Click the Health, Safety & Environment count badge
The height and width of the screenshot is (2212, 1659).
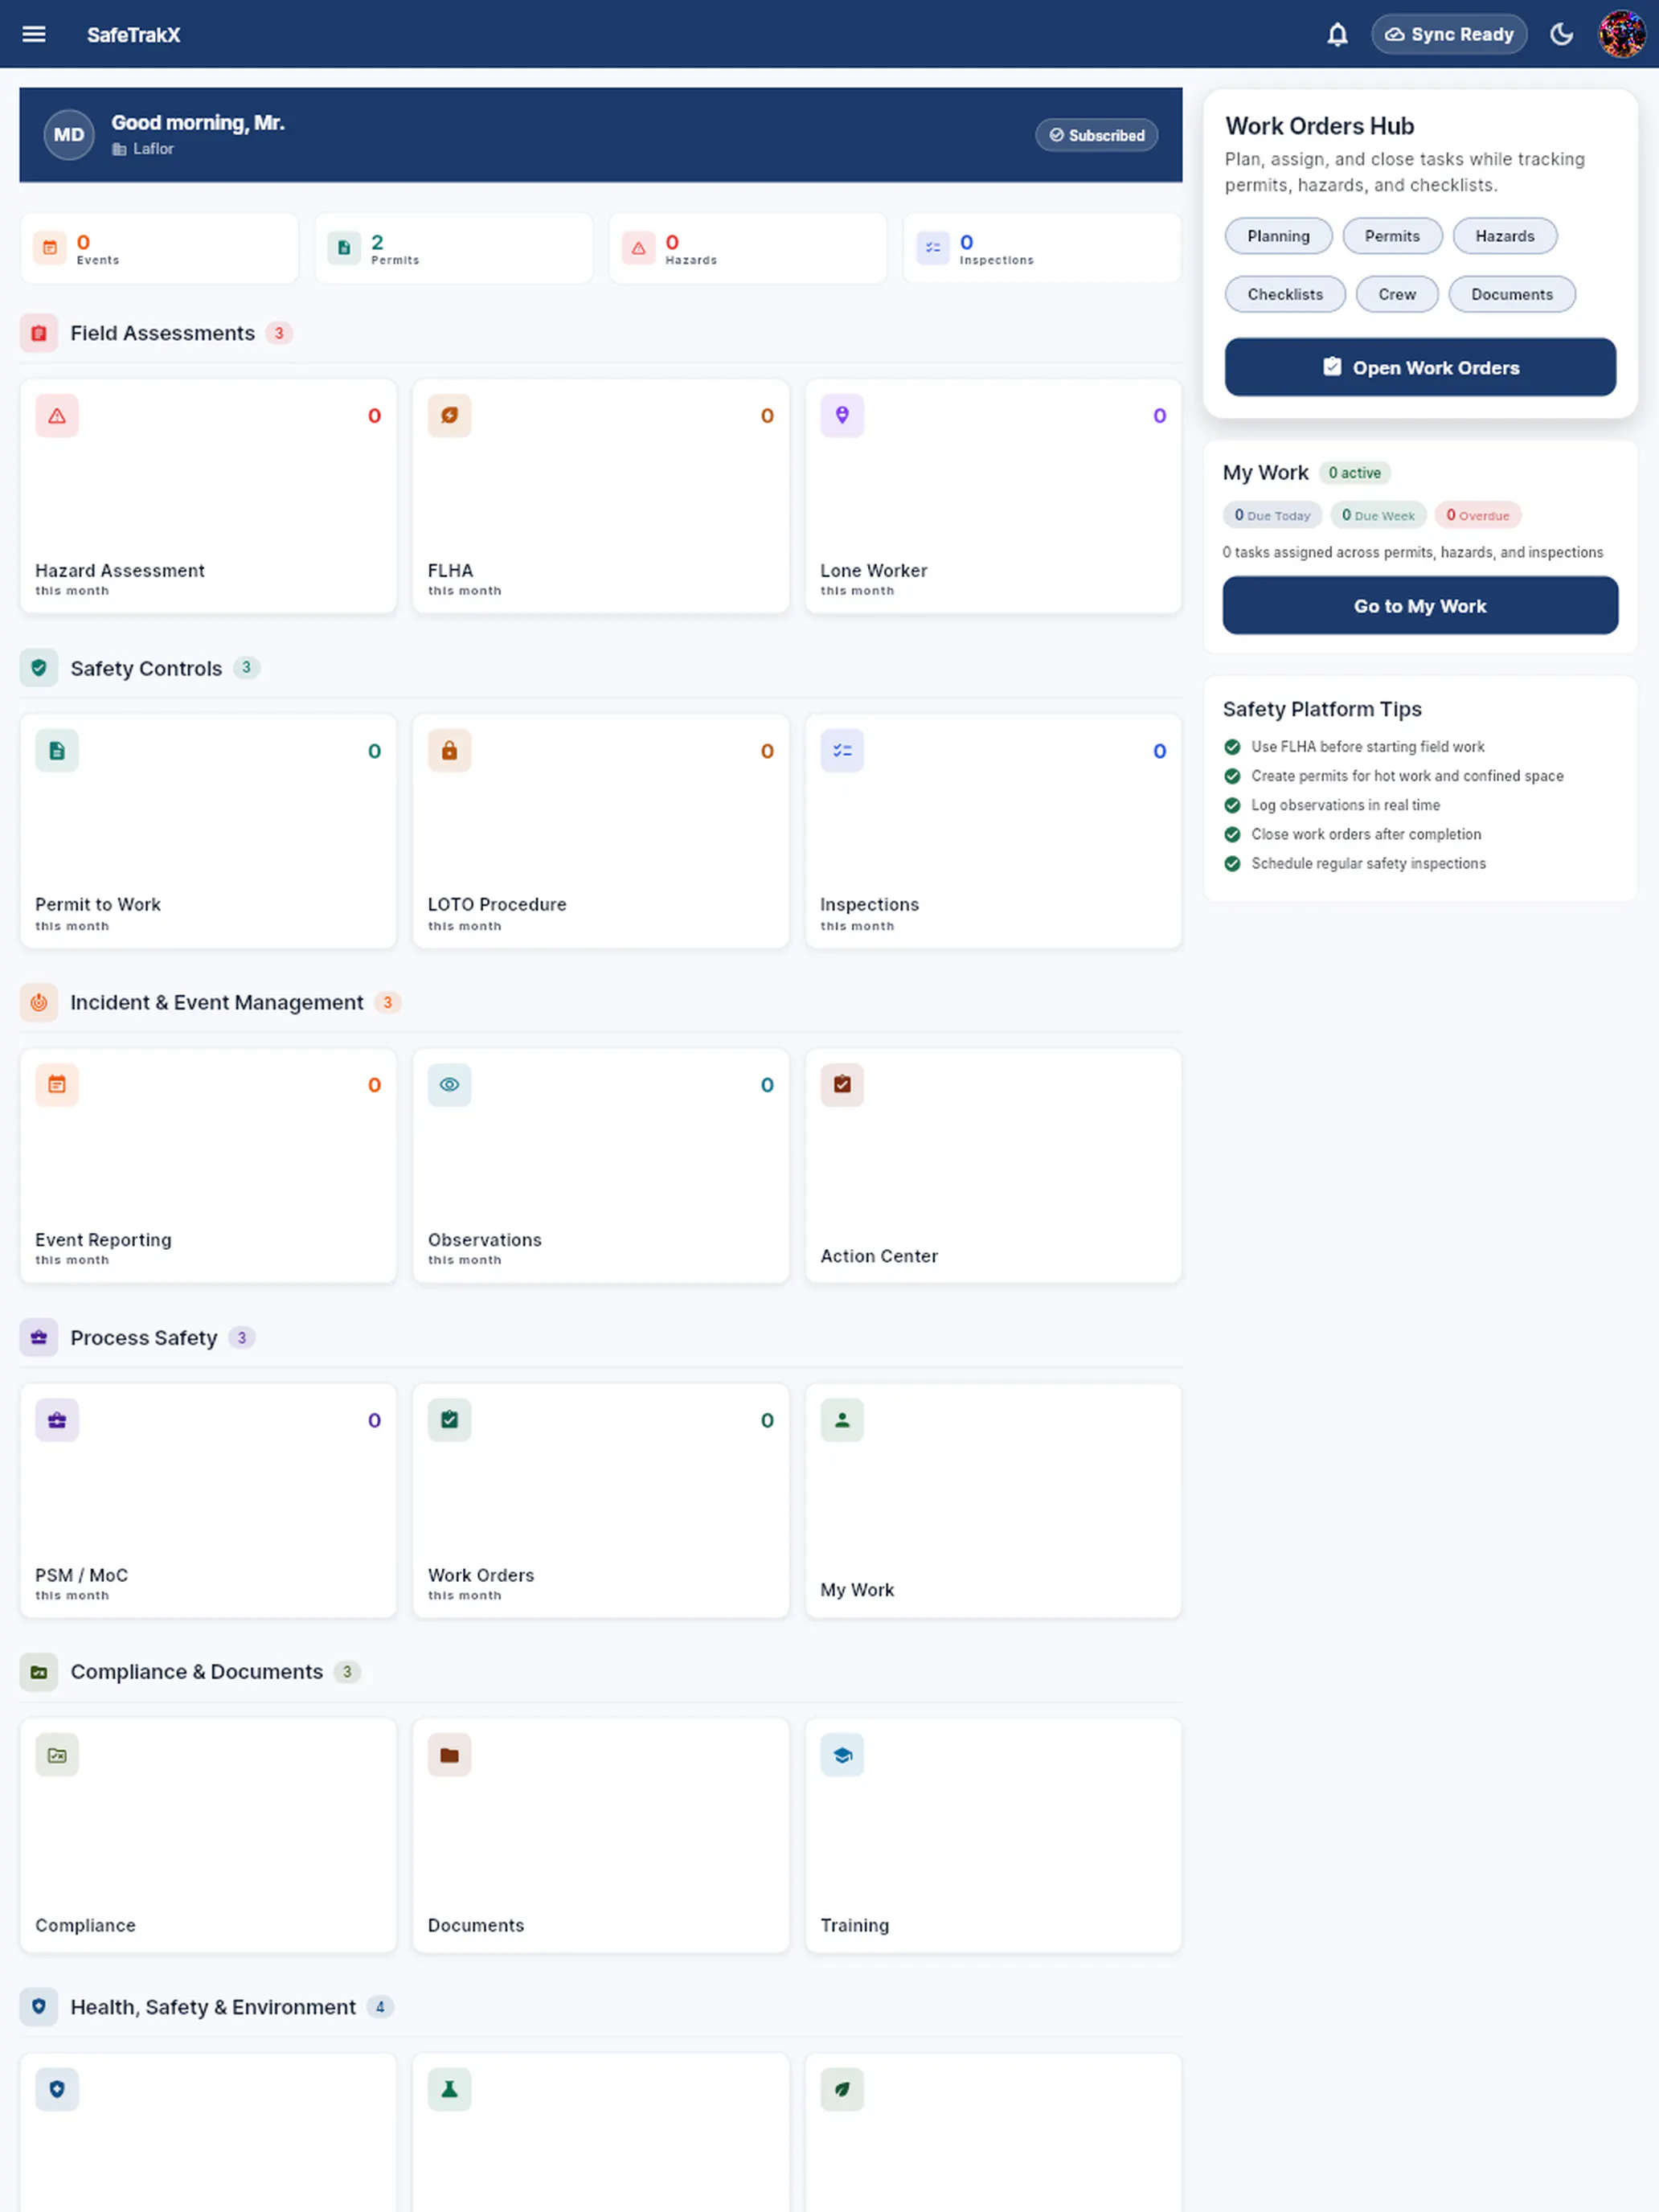[379, 2007]
